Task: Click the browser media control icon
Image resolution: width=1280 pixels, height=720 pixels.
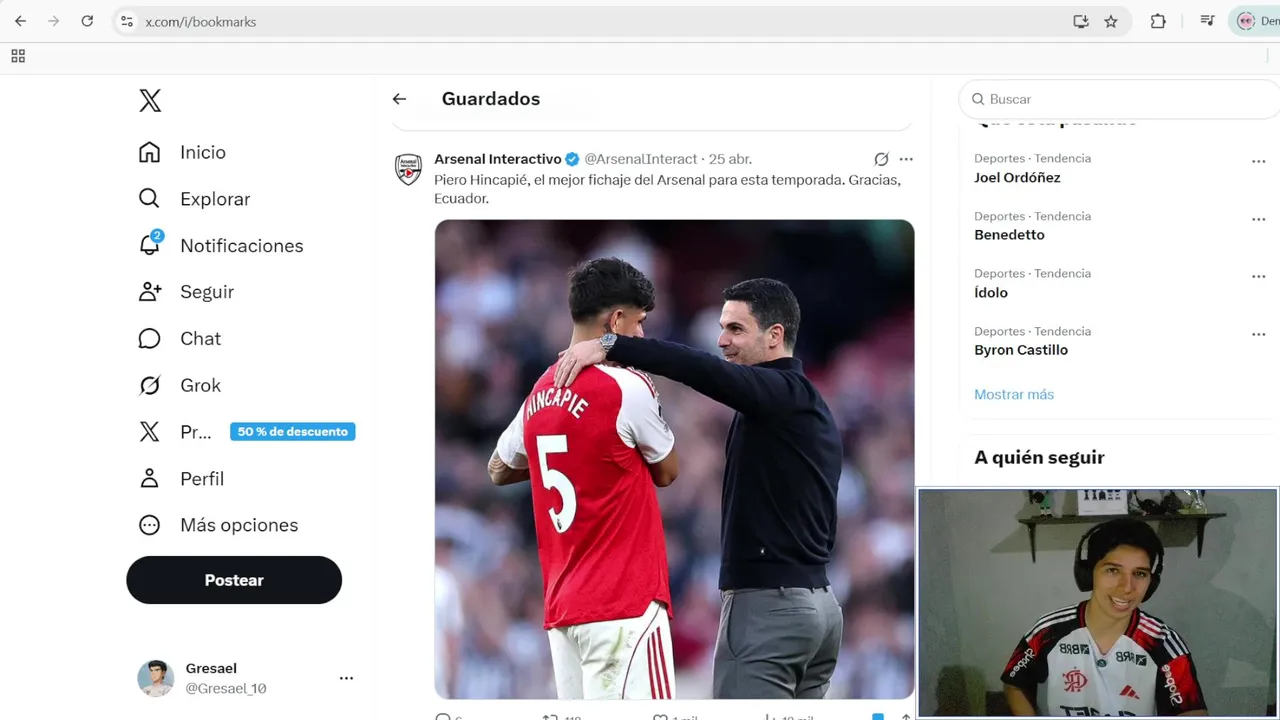Action: (x=1207, y=21)
